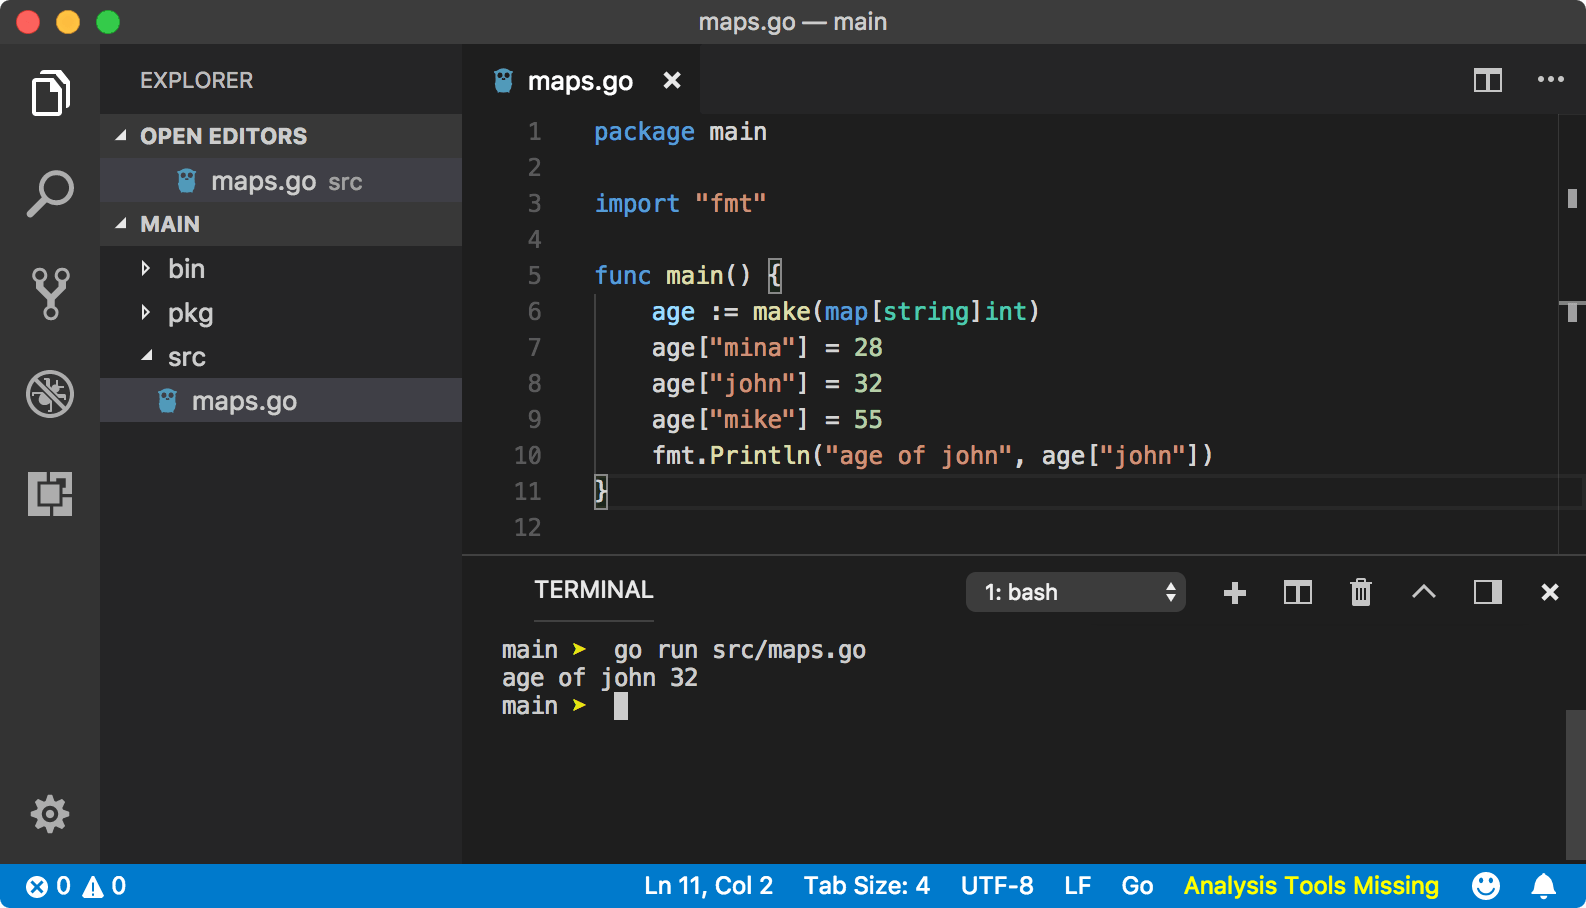Screen dimensions: 1586x908
Task: Click the "fmt" import string
Action: pos(731,204)
